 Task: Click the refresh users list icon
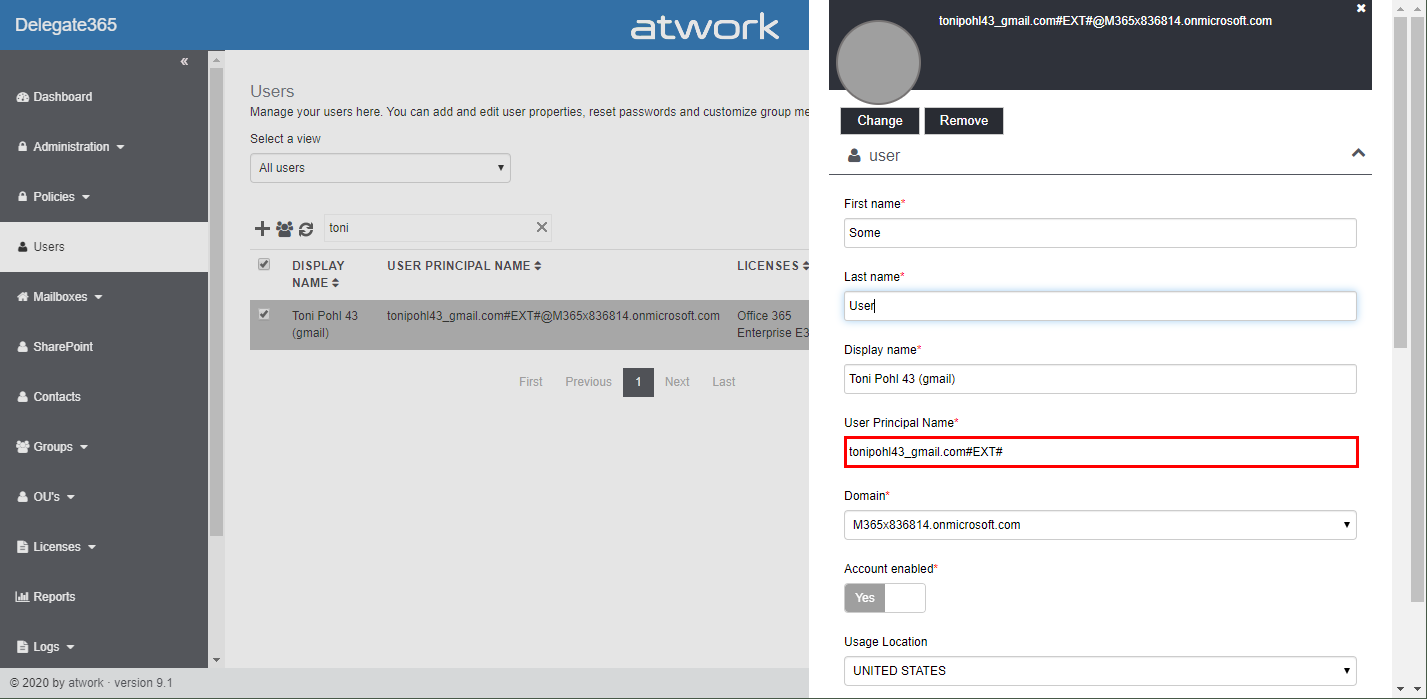point(306,229)
